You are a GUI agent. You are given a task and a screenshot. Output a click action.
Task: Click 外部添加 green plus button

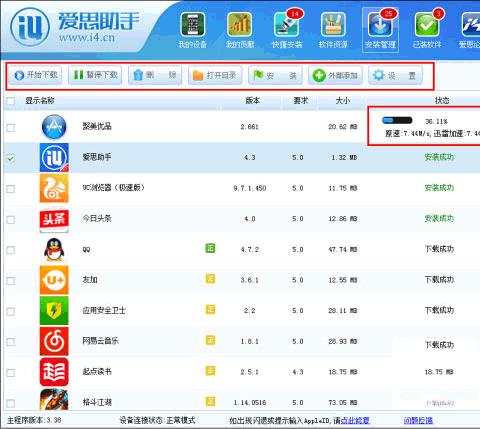pos(335,75)
